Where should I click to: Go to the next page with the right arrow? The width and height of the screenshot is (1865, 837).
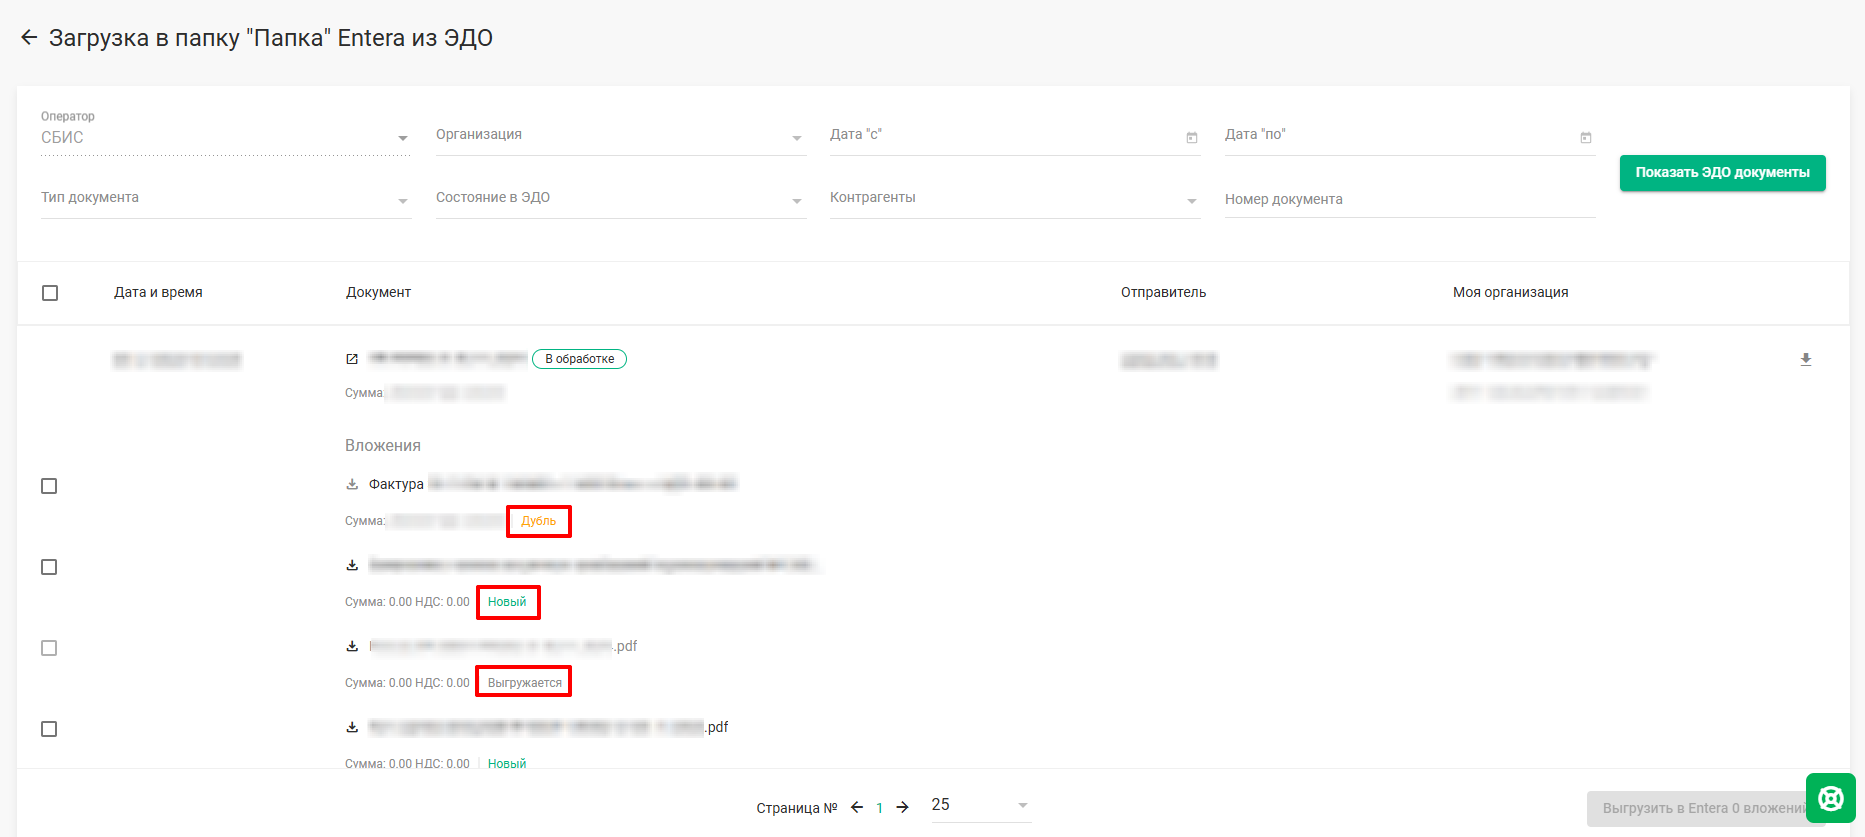click(902, 807)
